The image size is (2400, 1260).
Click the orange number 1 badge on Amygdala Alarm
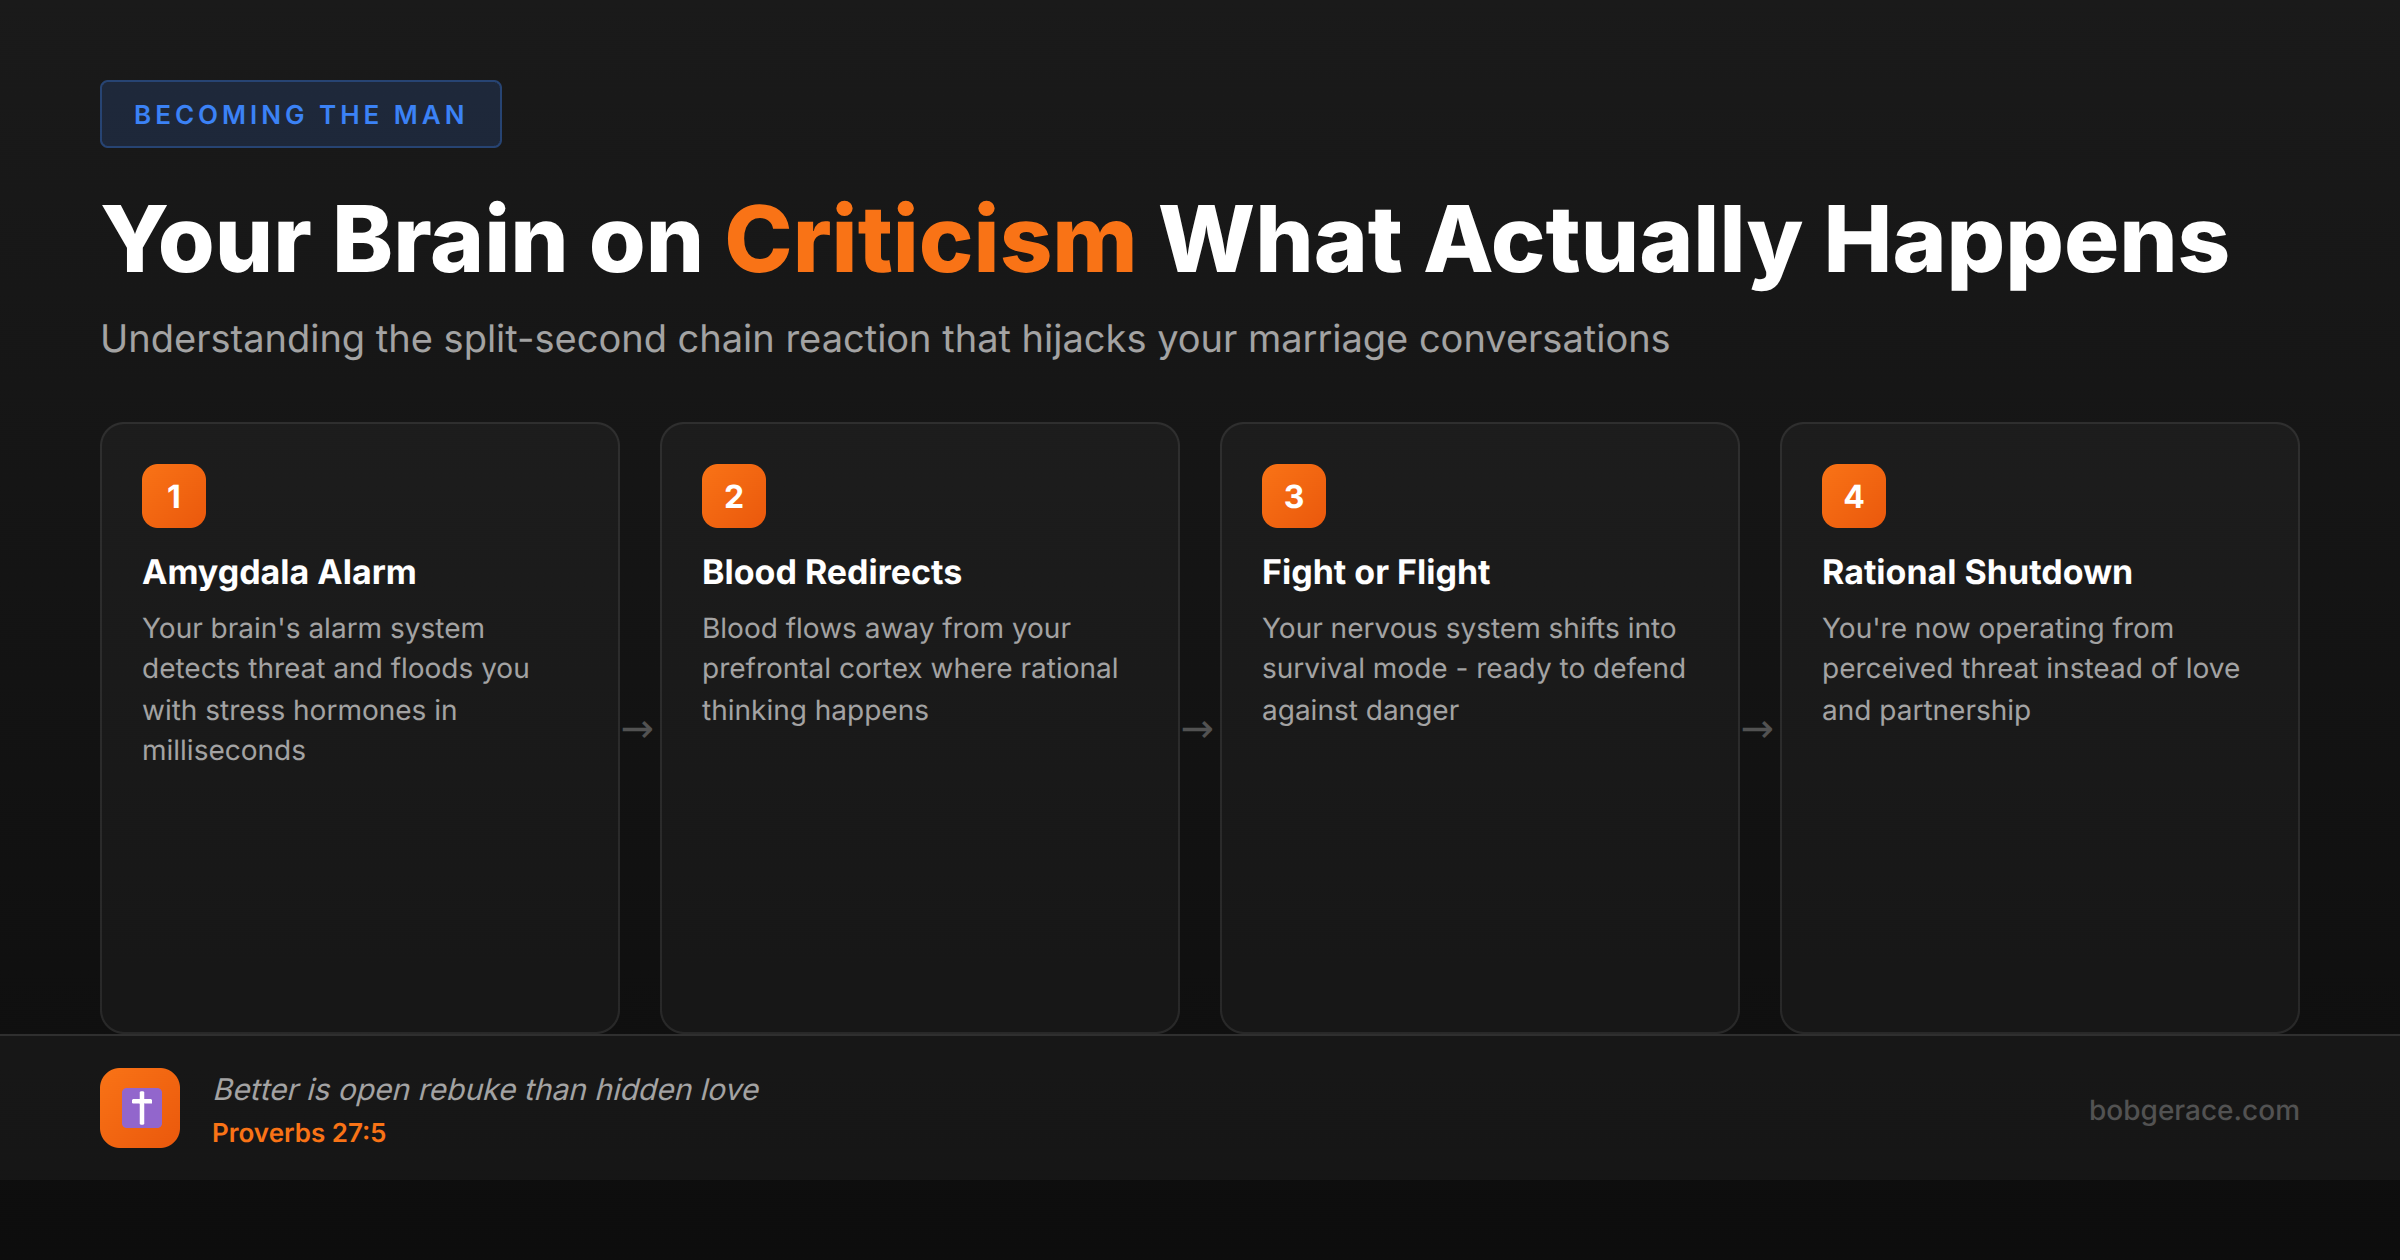(173, 494)
